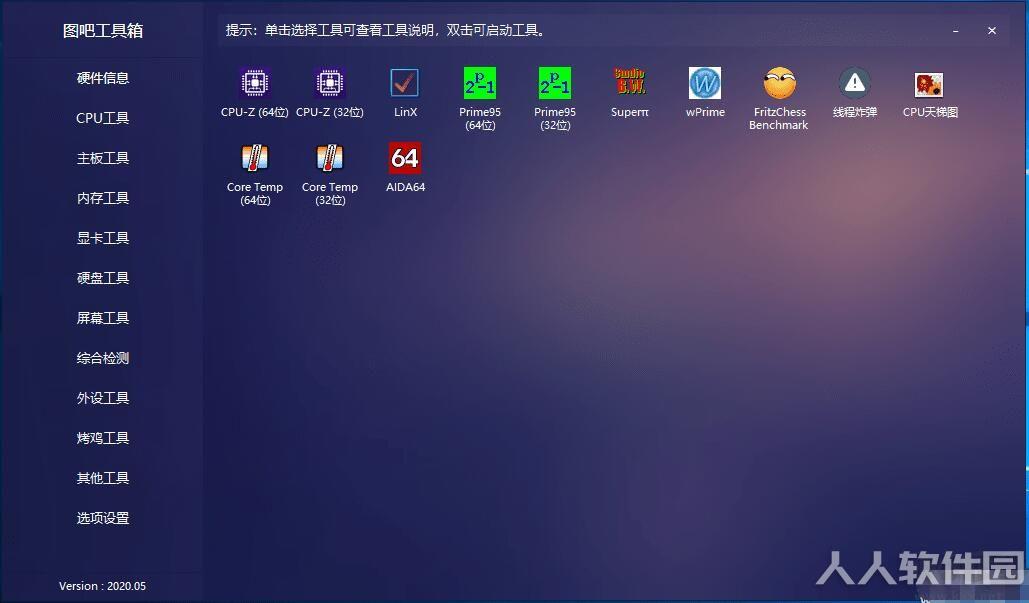Close the 图吧工具箱 window

click(992, 31)
